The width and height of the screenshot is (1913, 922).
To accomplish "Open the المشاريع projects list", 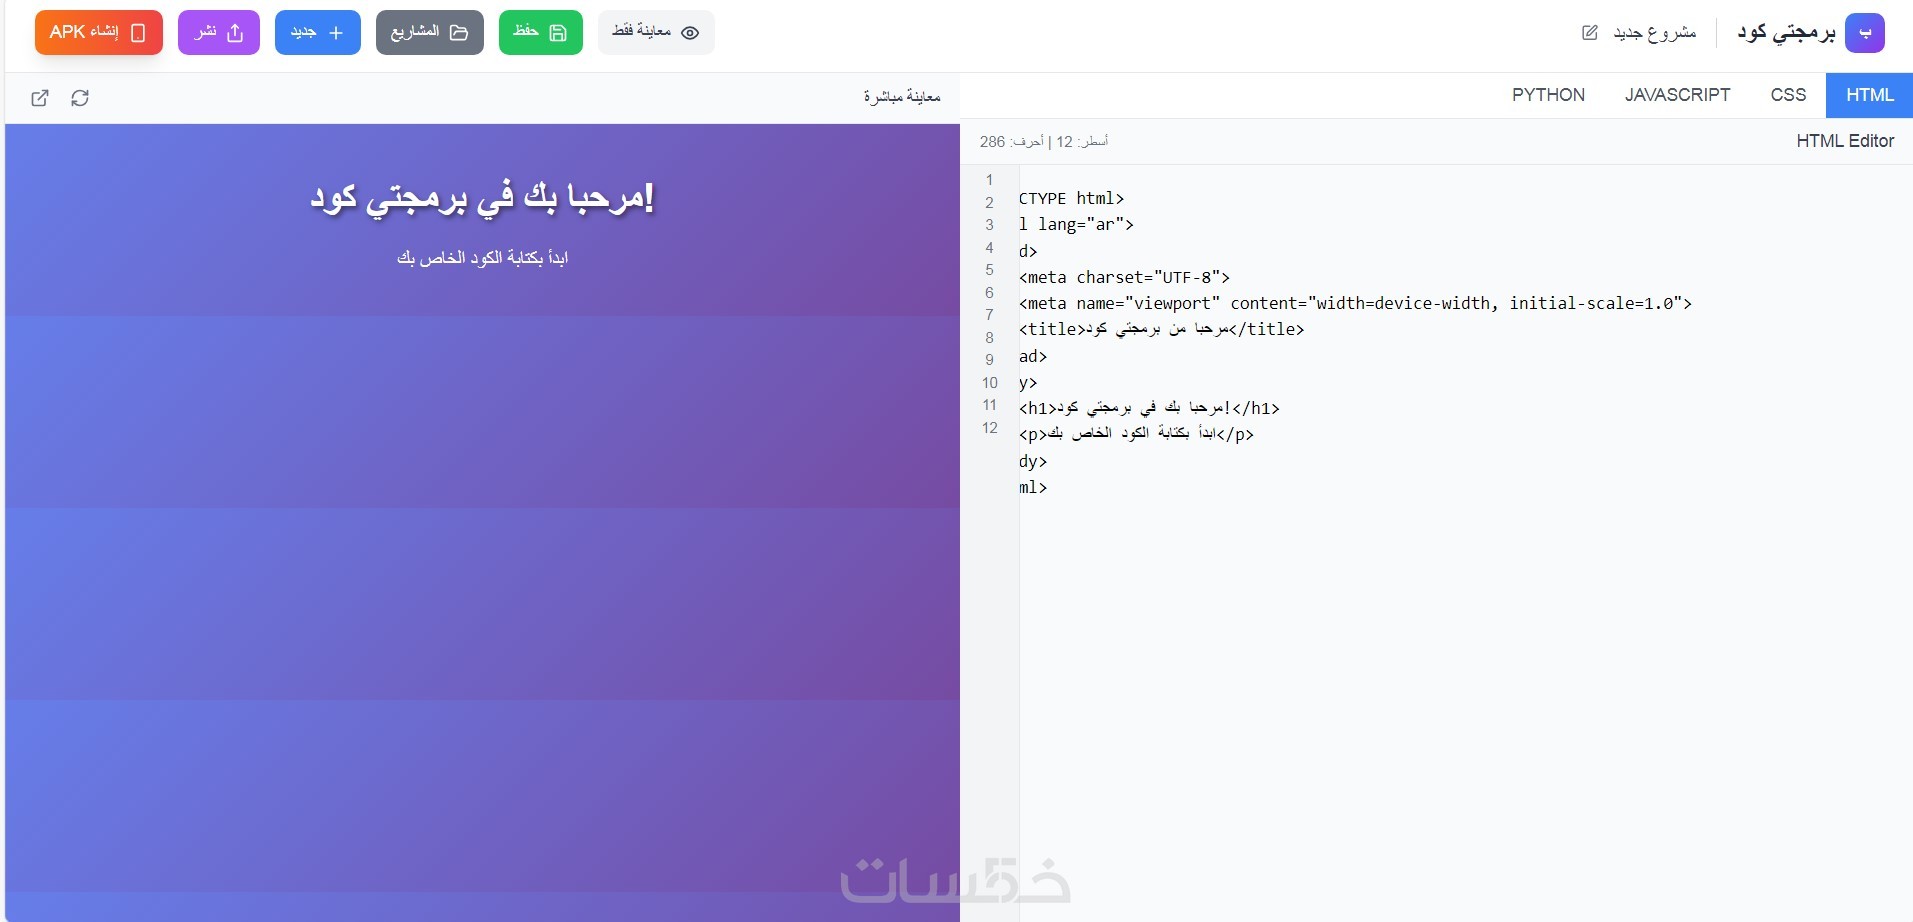I will (430, 33).
